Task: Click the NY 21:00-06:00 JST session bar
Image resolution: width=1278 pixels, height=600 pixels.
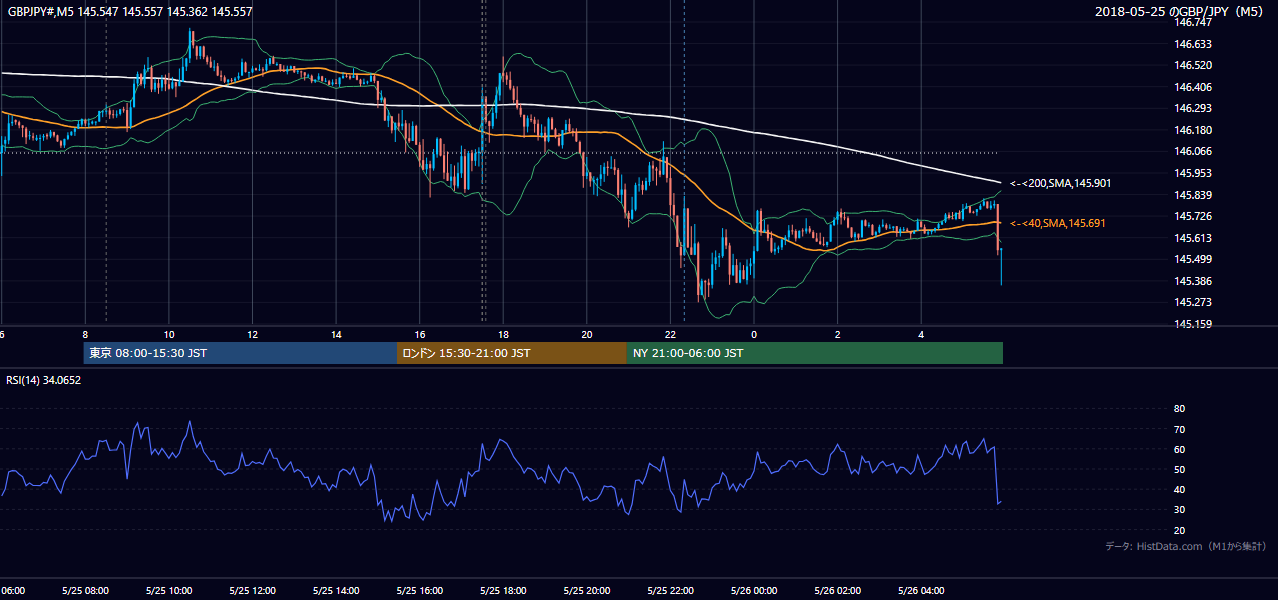Action: [815, 353]
